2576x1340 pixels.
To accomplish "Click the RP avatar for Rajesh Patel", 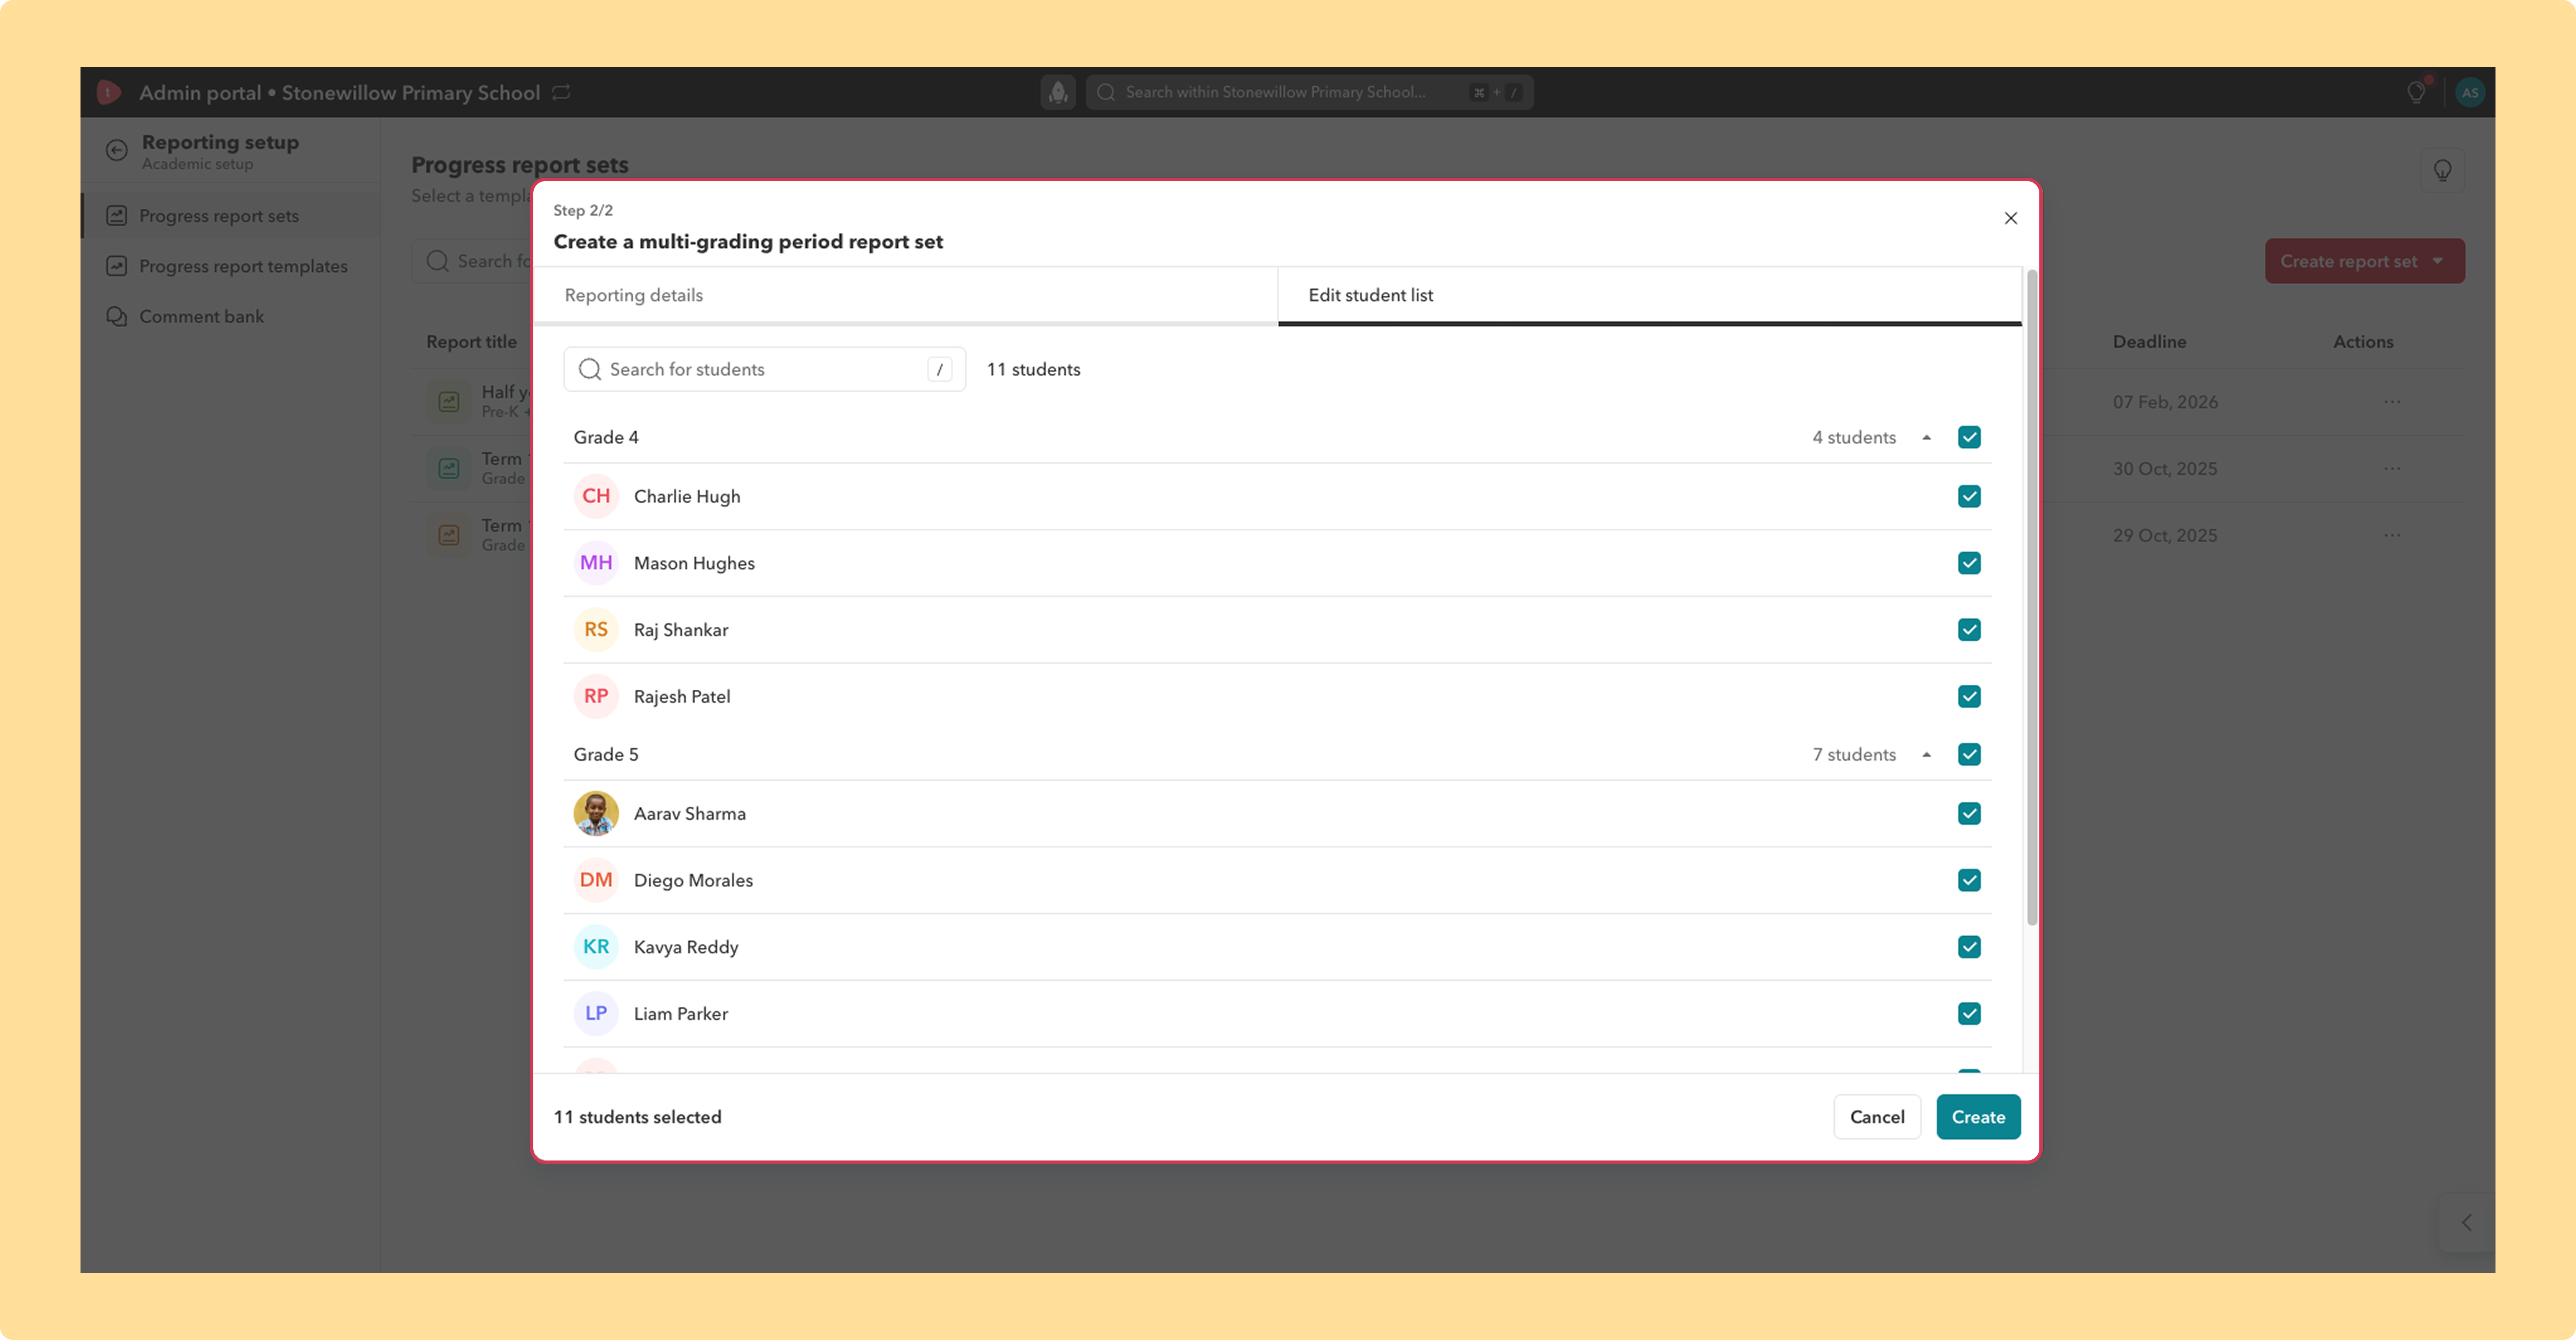I will click(x=596, y=696).
